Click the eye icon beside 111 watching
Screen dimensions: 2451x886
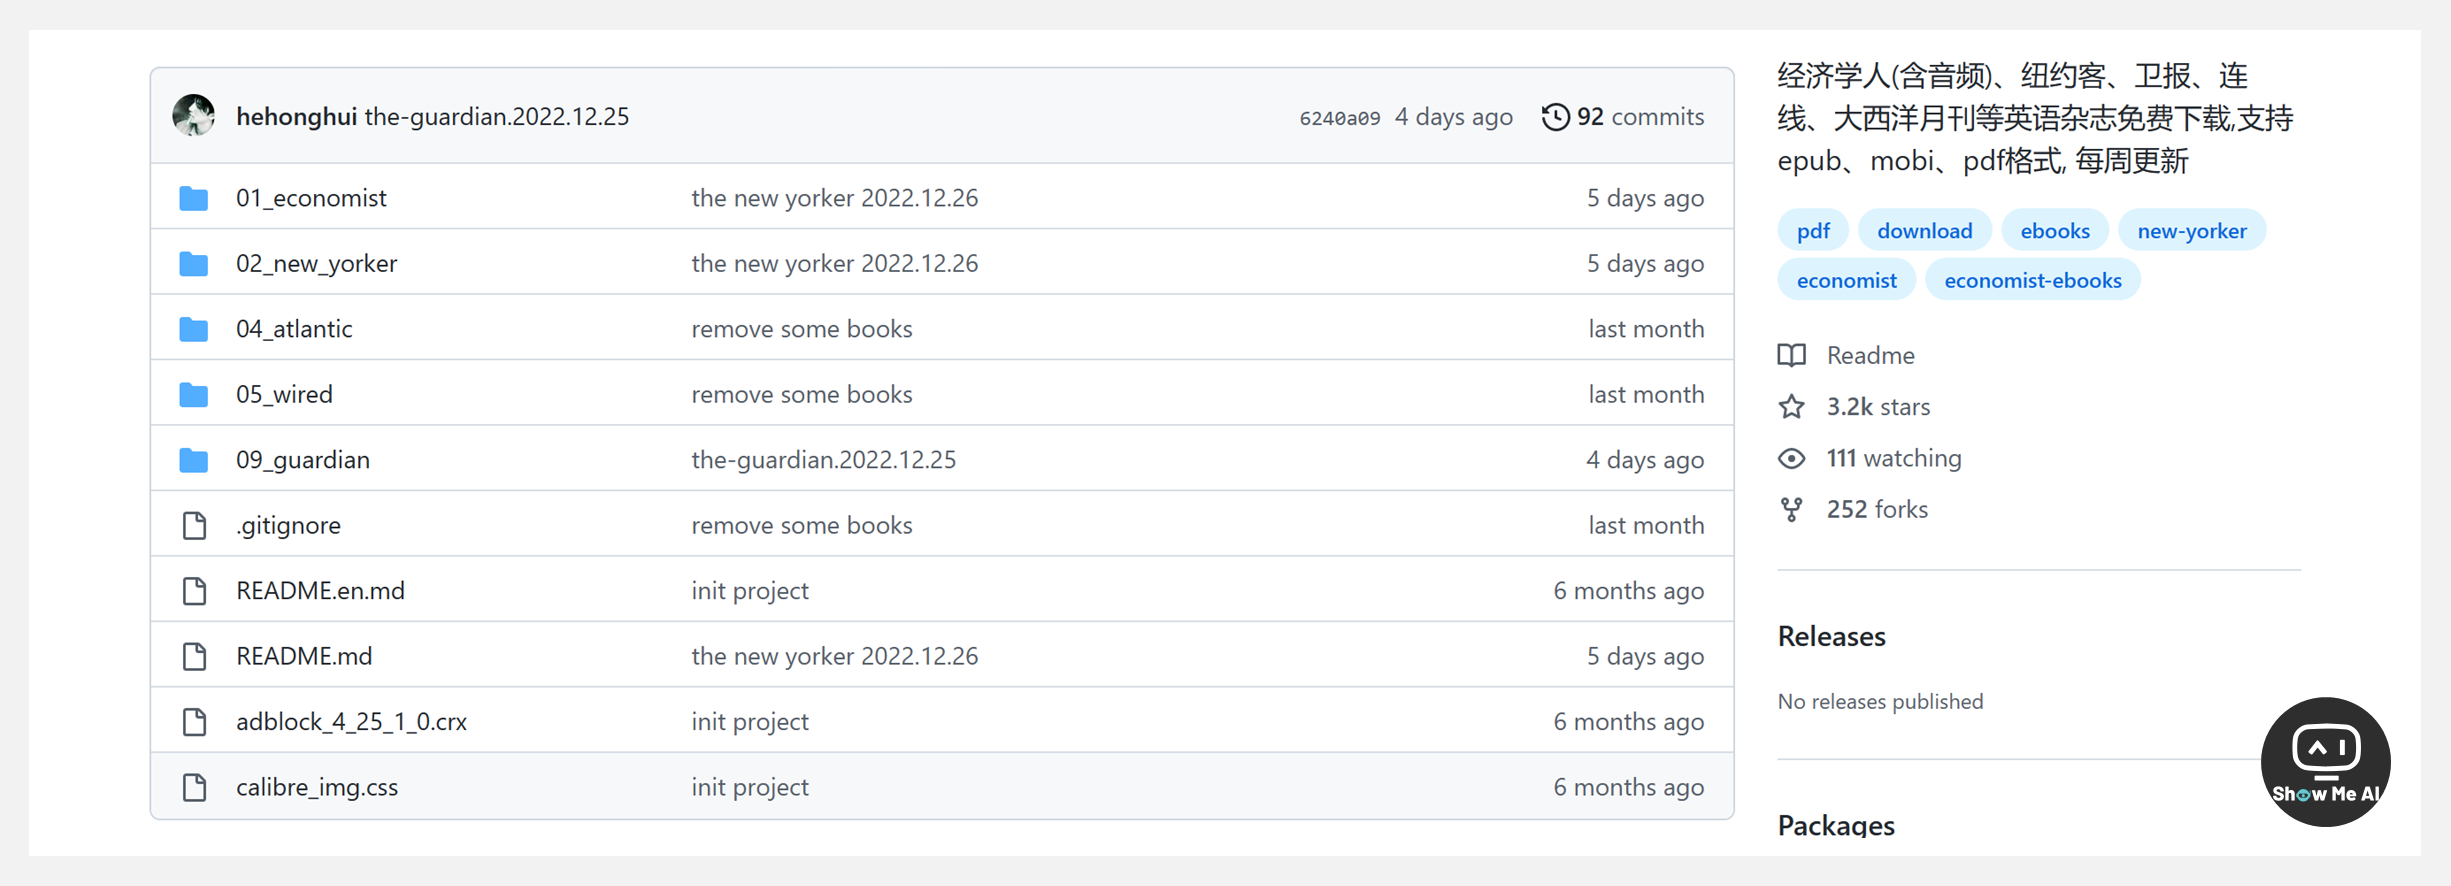point(1792,458)
